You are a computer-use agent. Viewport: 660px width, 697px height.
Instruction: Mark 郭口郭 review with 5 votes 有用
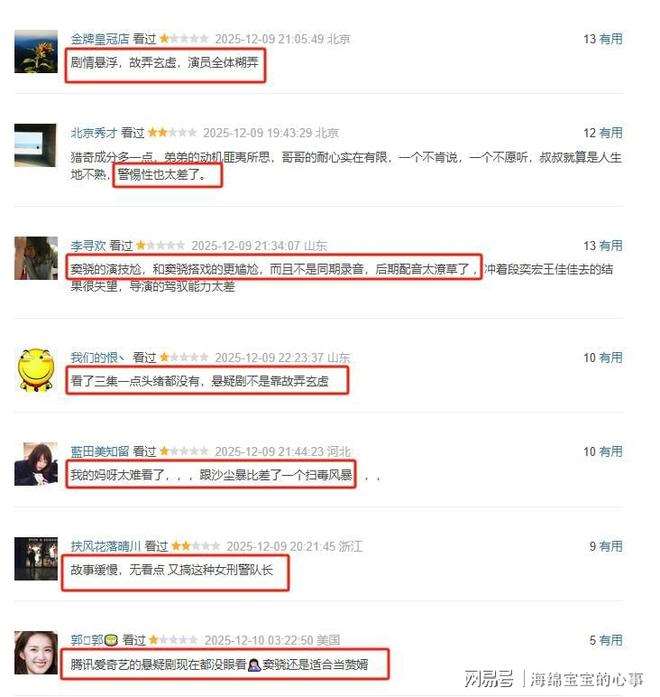611,640
